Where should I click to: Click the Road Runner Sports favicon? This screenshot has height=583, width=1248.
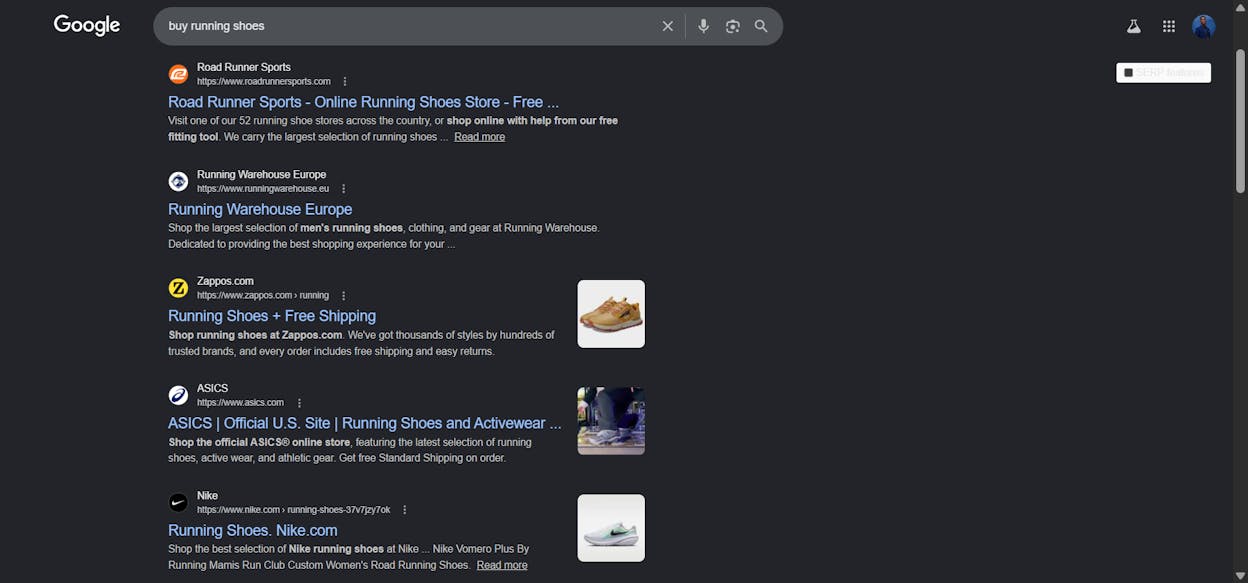[178, 74]
